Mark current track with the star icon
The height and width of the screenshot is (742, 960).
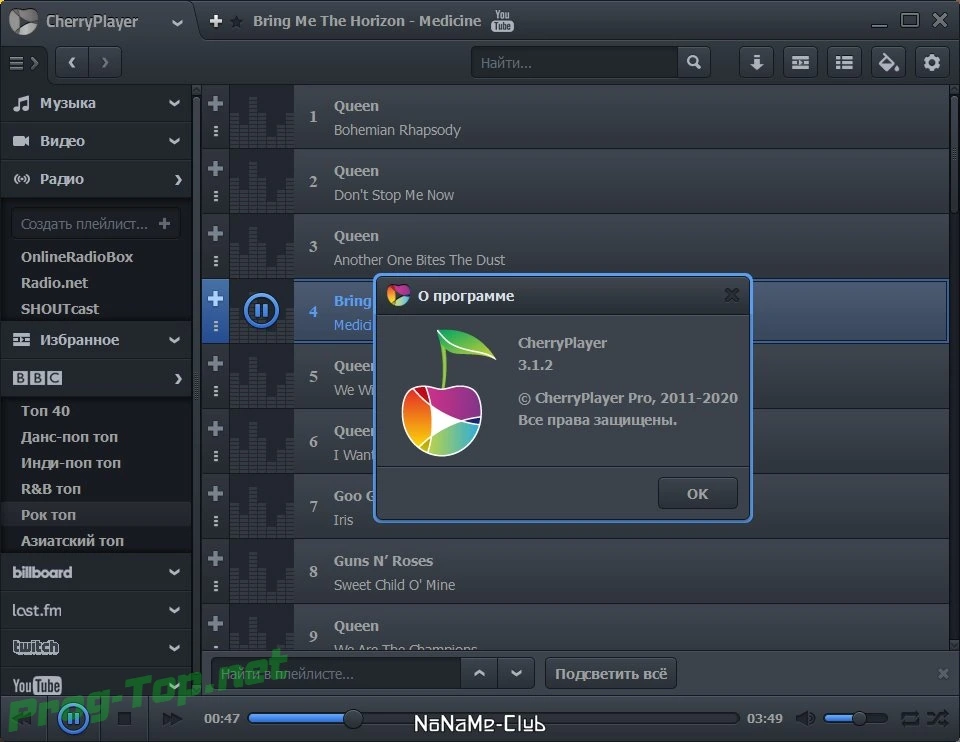coord(236,22)
